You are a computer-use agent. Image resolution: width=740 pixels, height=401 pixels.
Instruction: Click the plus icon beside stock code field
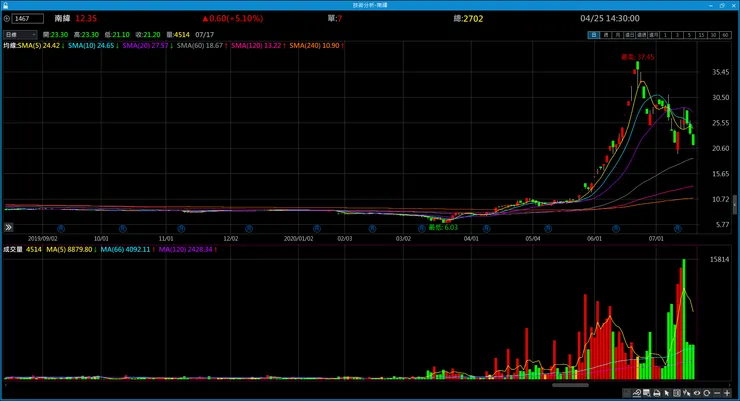(x=7, y=19)
